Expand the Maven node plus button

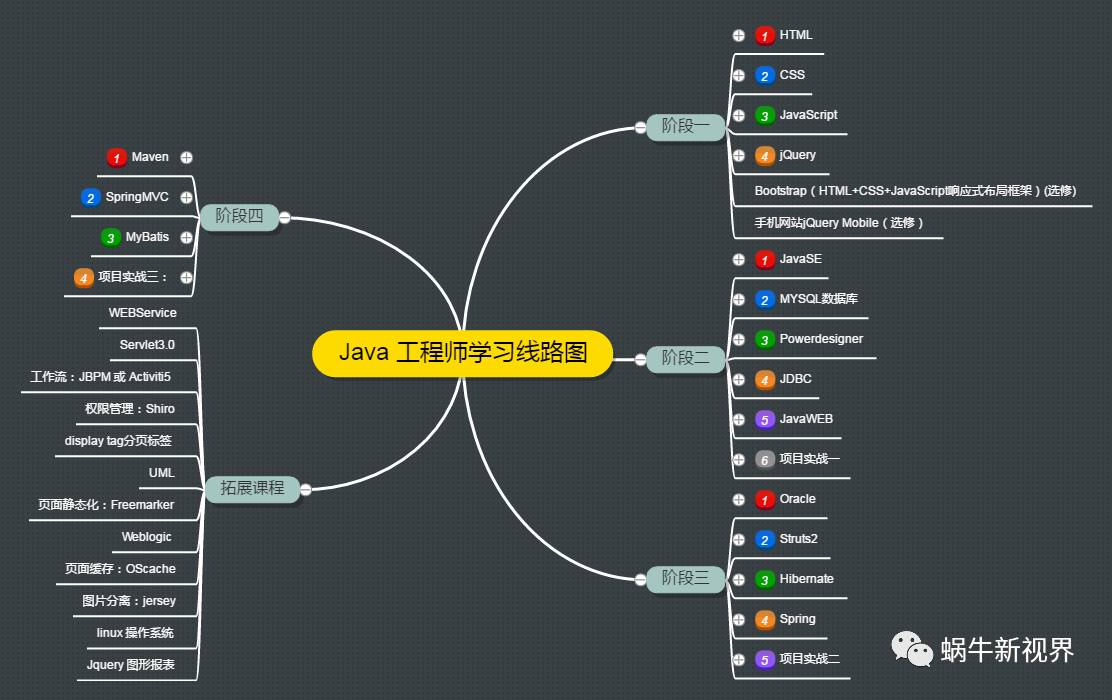(187, 157)
